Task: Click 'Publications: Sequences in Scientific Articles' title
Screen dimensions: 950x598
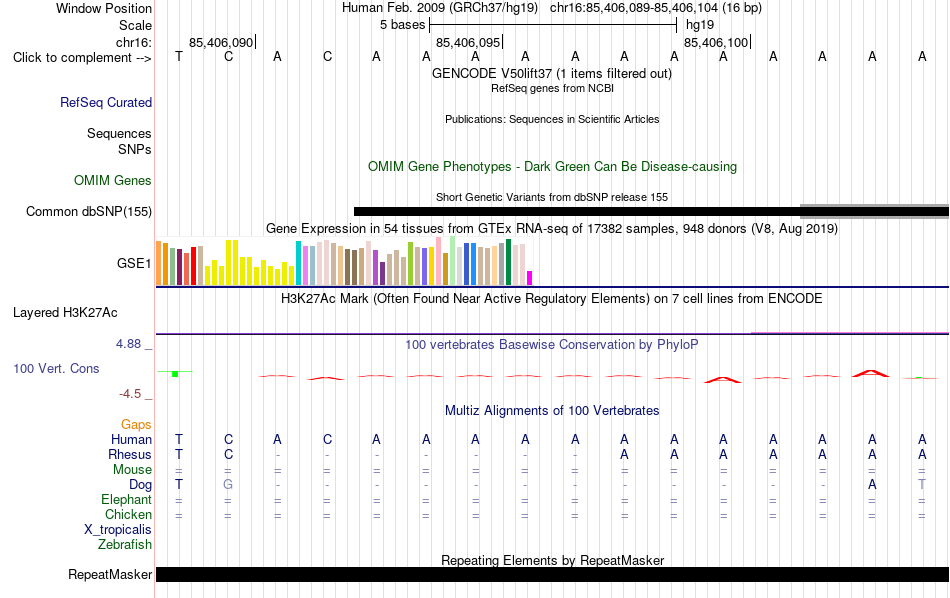Action: click(x=552, y=119)
